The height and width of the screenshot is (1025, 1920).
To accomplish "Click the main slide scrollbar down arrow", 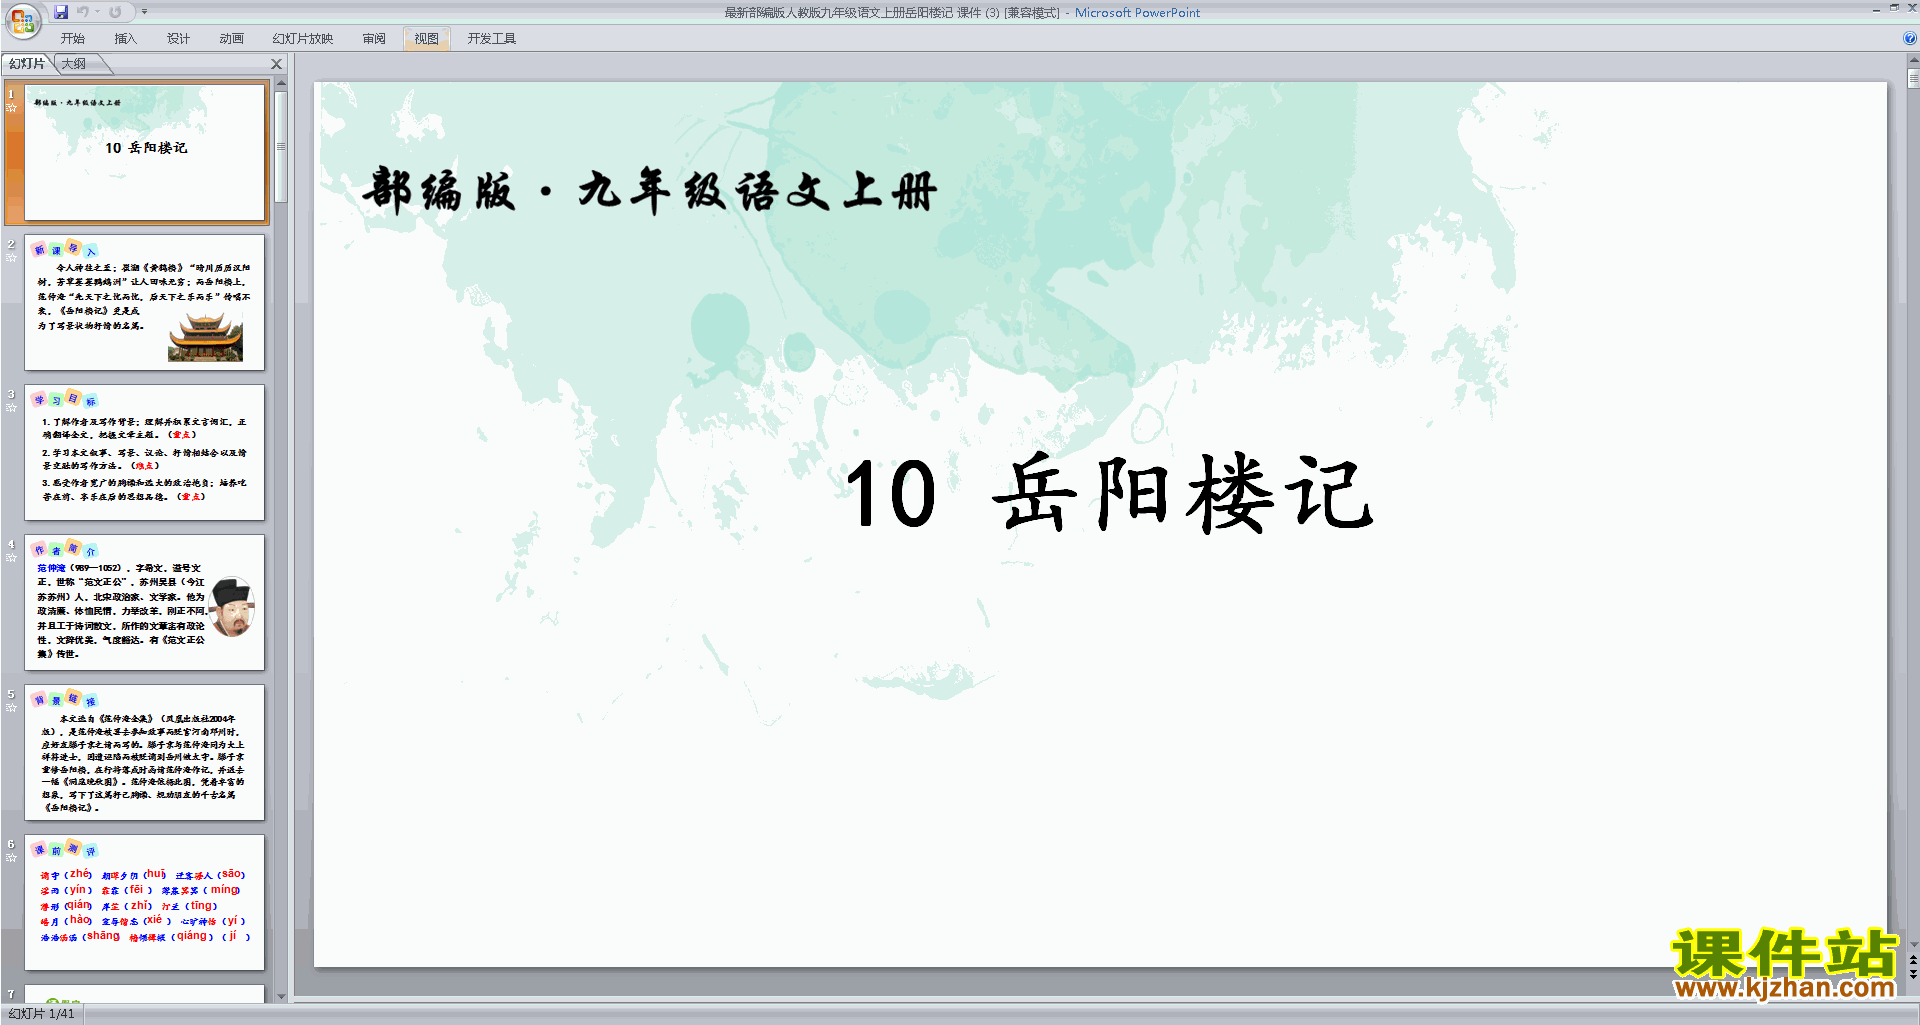I will [1913, 944].
